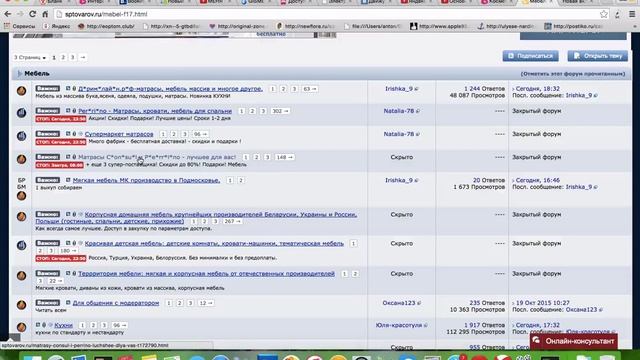640x360 pixels.
Task: Go to page 3 in top pagination
Action: pos(73,58)
